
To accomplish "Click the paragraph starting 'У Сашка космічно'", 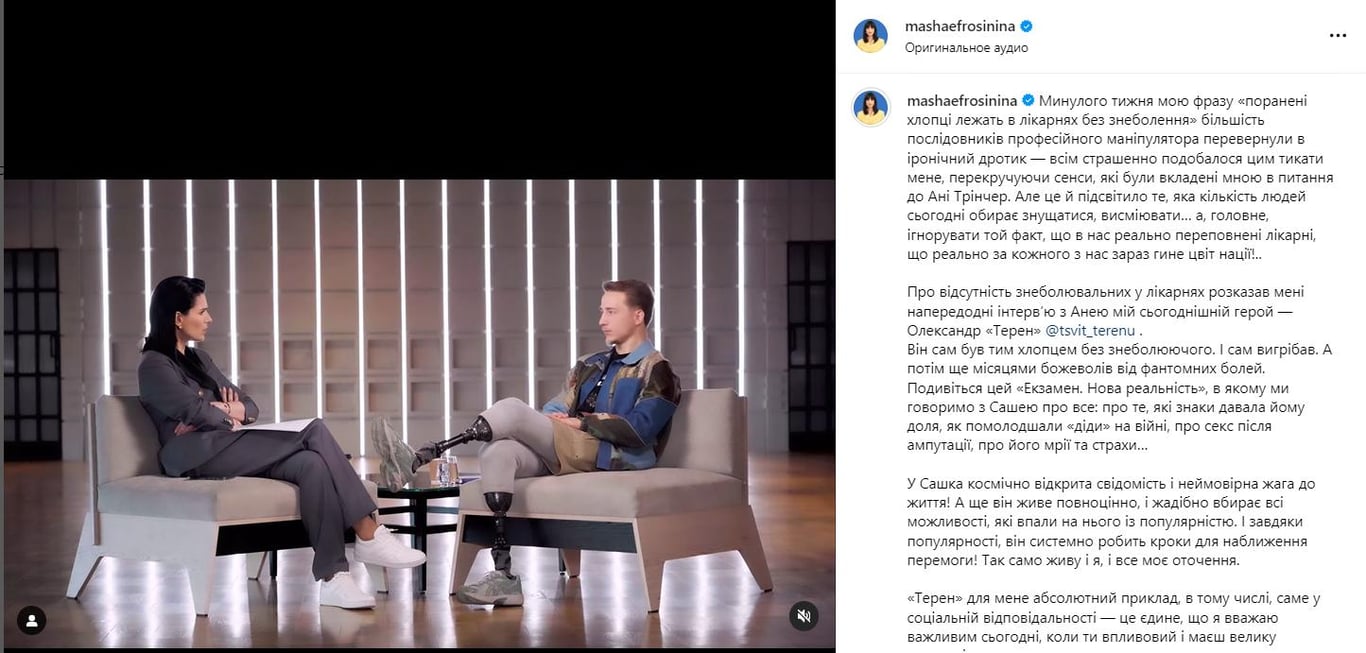I will pos(1120,522).
